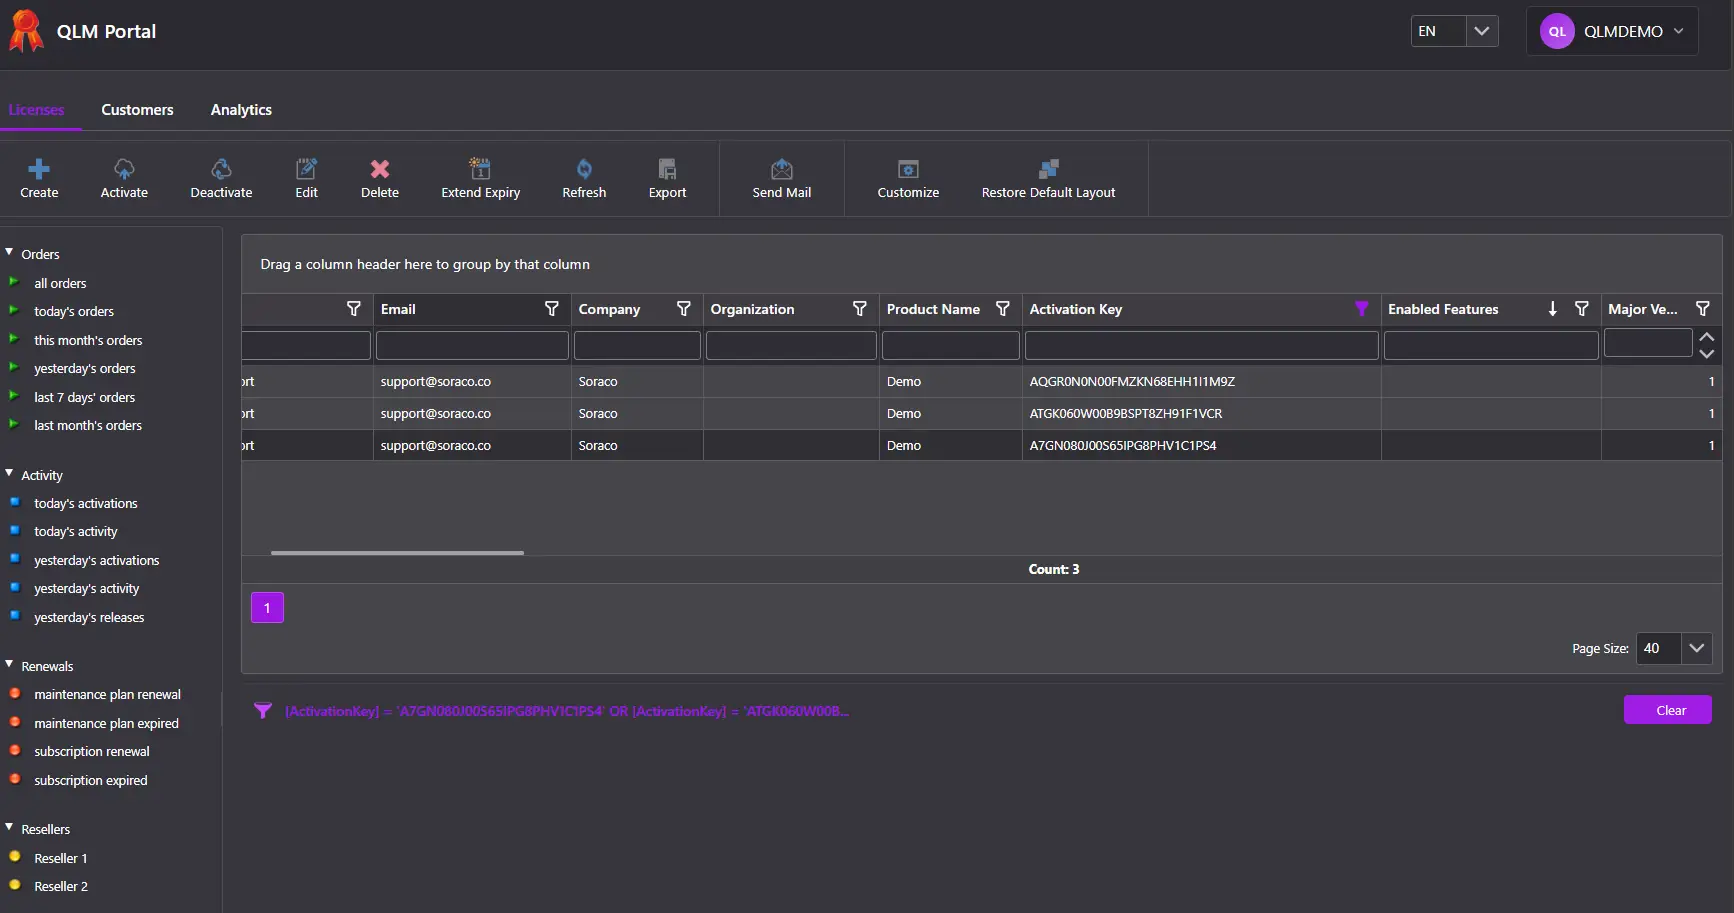Screen dimensions: 1734x913
Task: Click the red Delete icon
Action: click(x=380, y=169)
